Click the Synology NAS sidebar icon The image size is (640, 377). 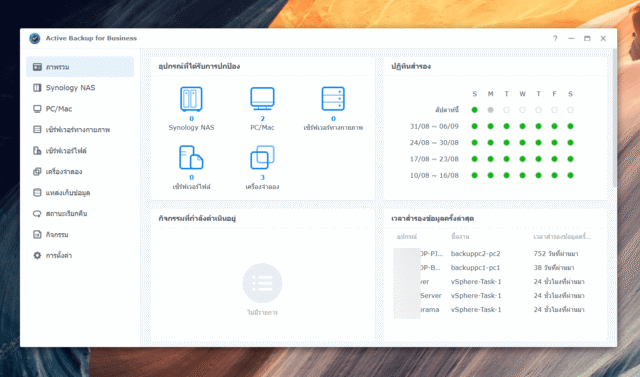(x=37, y=88)
